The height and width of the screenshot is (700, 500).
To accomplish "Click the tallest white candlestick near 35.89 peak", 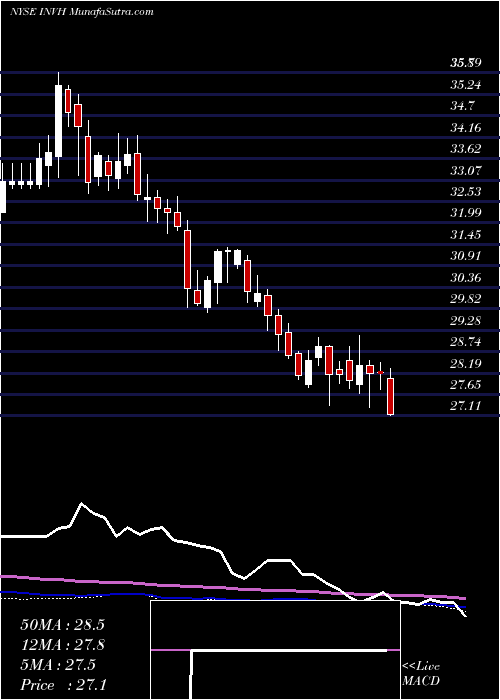I will tap(58, 121).
